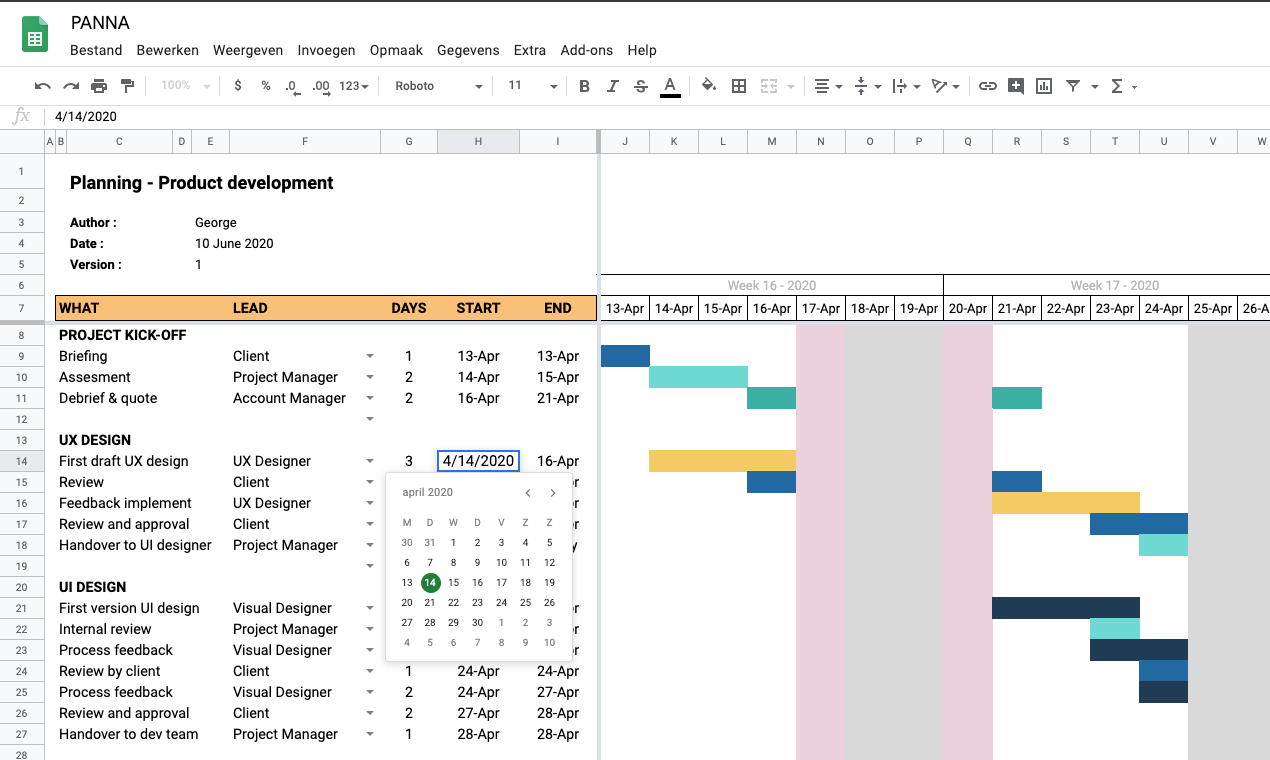Open the Weergeven menu

(248, 50)
